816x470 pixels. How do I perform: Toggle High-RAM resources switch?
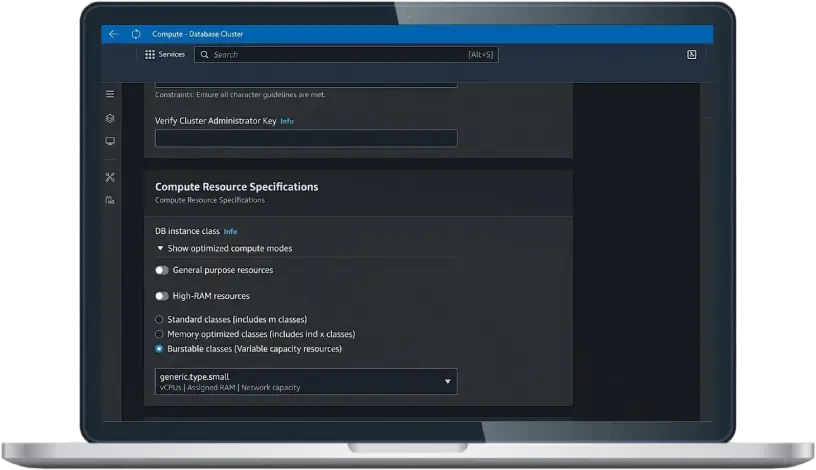[x=162, y=296]
